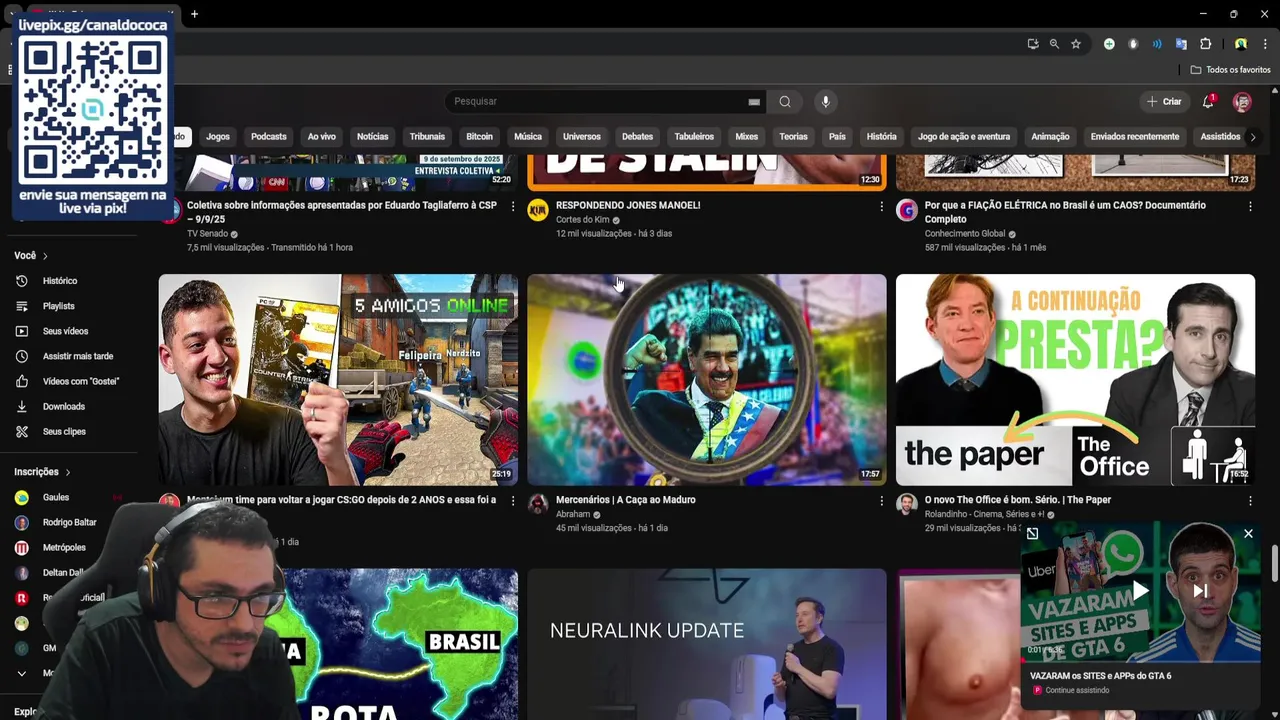
Task: Open the blue sound waves extension icon
Action: tap(1157, 44)
